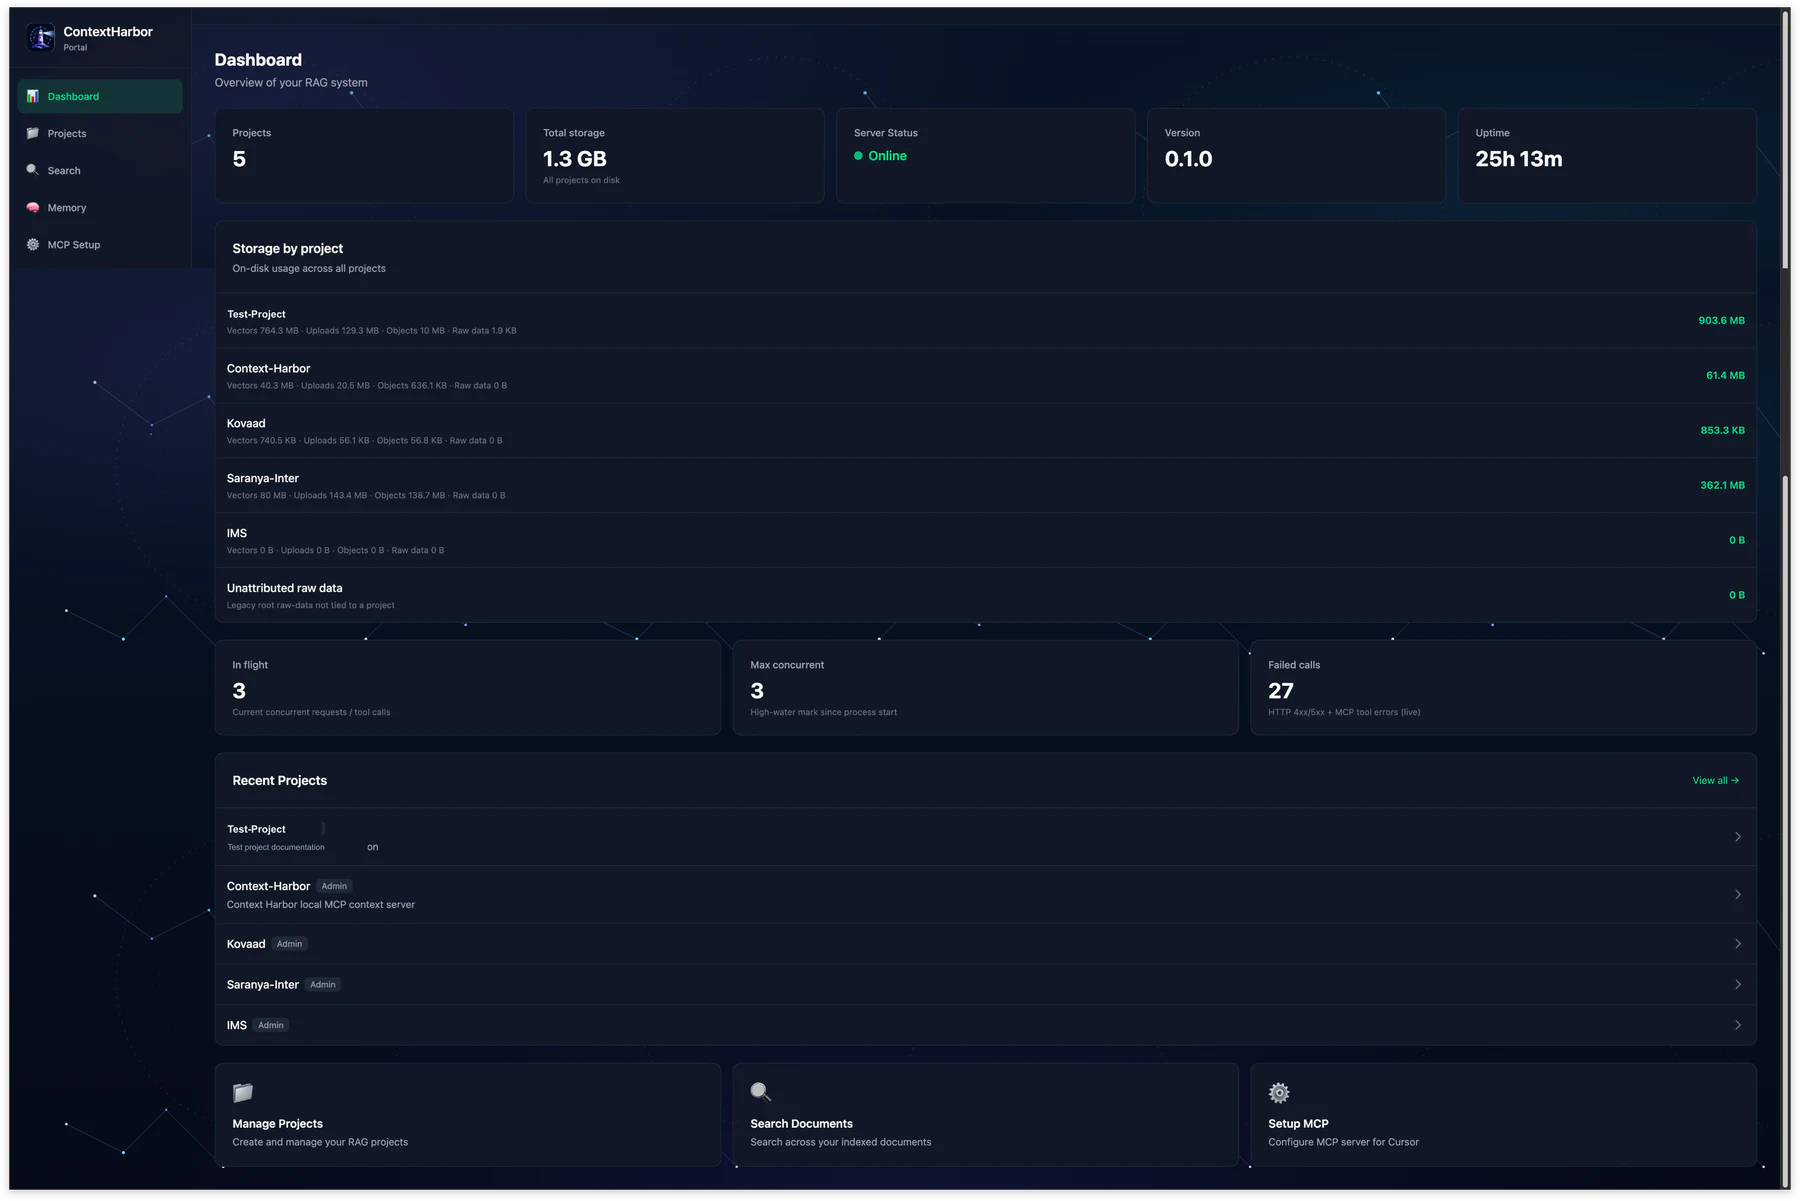Screen dimensions: 1800x1201
Task: Click Kovaad in Storage by project
Action: coord(246,424)
